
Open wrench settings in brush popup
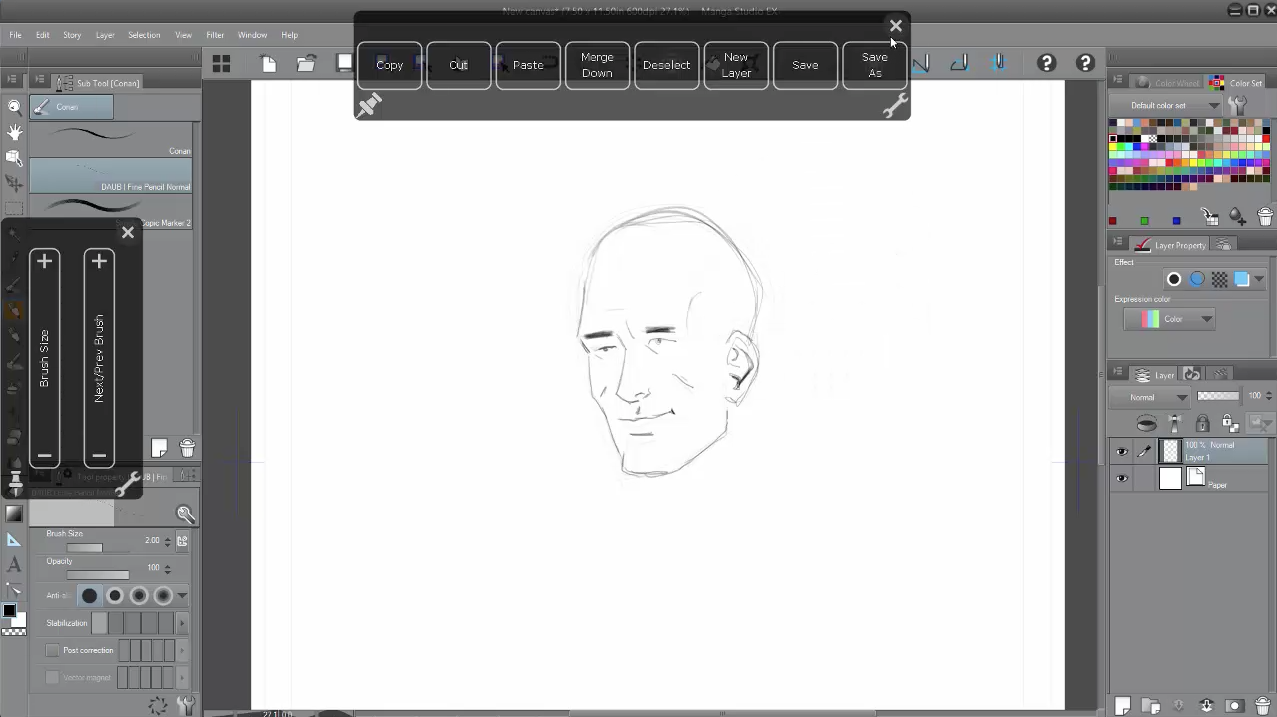pyautogui.click(x=127, y=485)
